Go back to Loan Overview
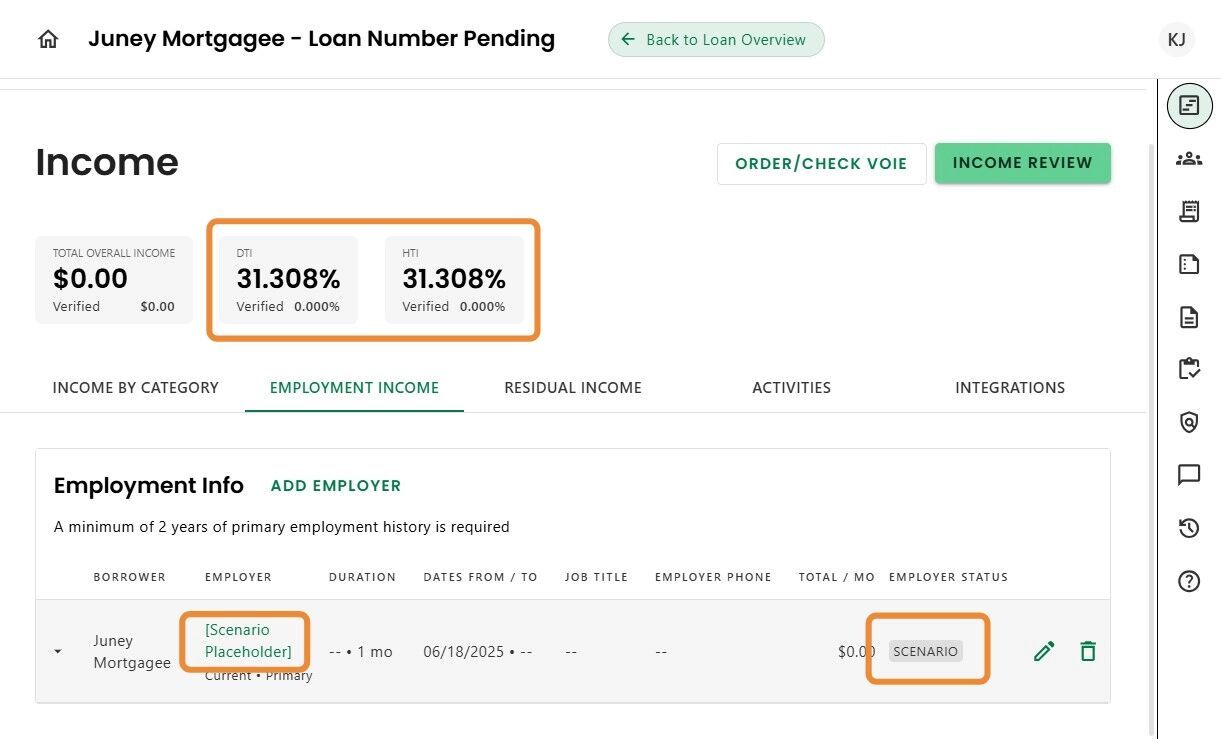This screenshot has width=1221, height=739. (716, 40)
